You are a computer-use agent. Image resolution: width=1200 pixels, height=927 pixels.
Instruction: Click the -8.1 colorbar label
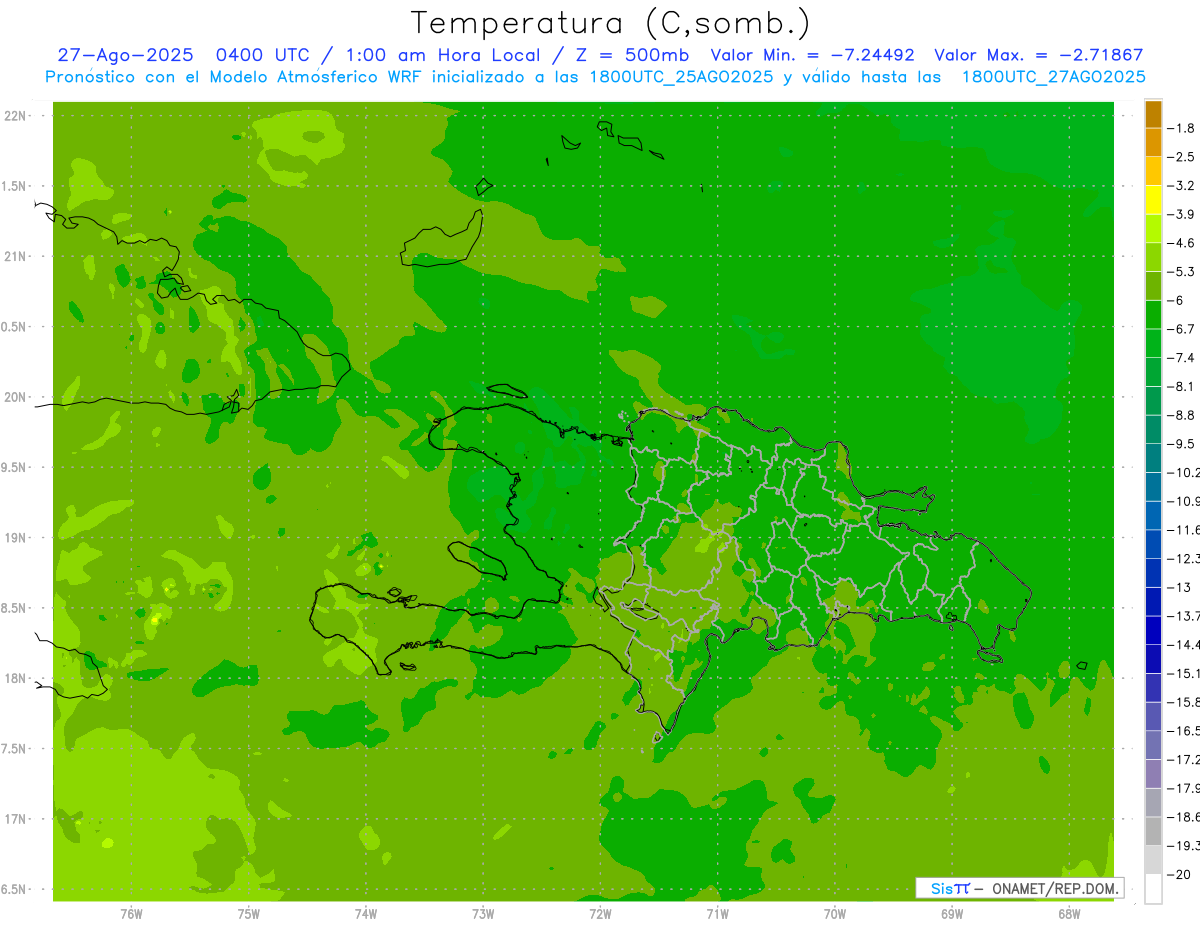(1182, 386)
